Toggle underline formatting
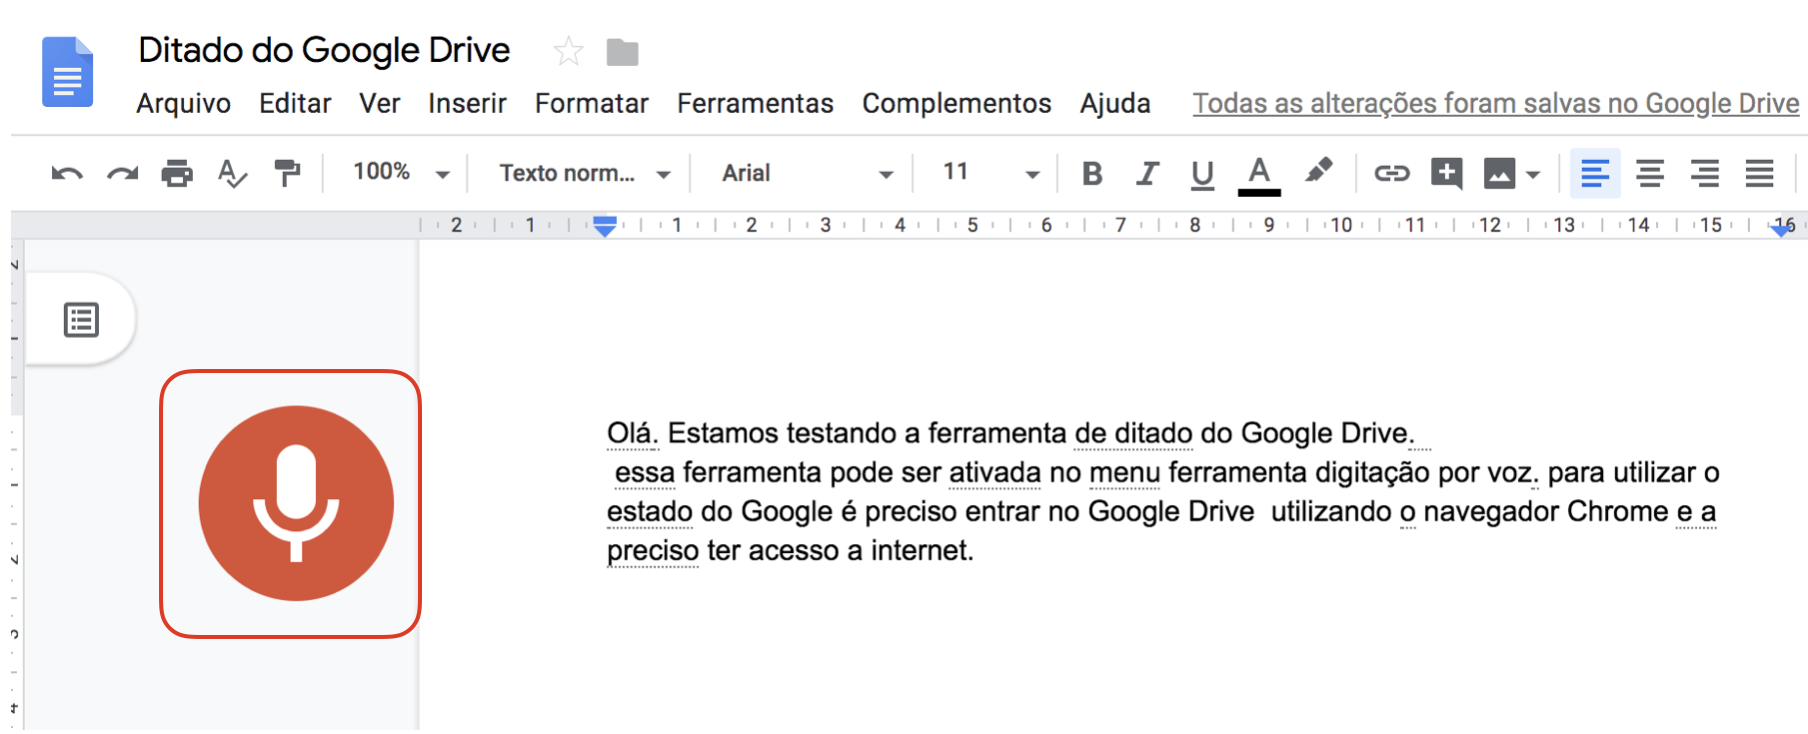This screenshot has height=734, width=1808. (1202, 175)
